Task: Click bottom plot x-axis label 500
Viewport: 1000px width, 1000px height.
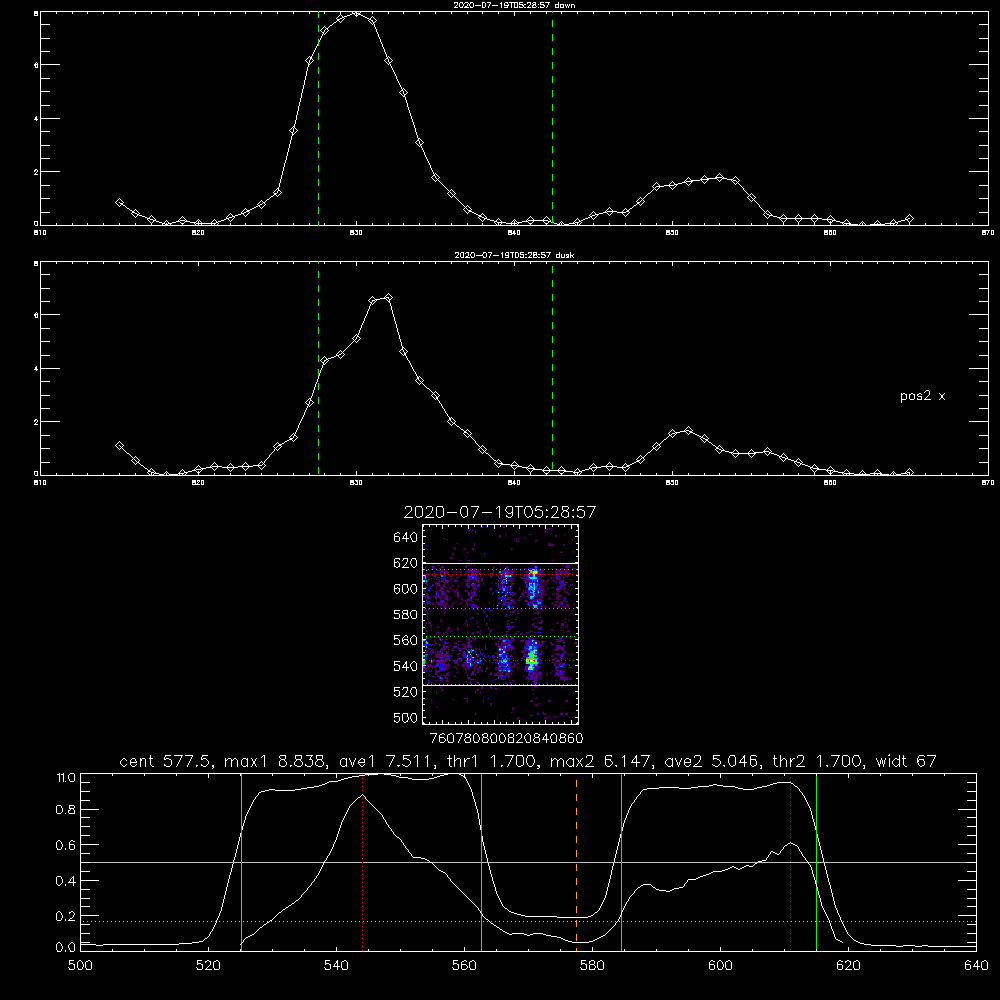Action: pyautogui.click(x=80, y=966)
